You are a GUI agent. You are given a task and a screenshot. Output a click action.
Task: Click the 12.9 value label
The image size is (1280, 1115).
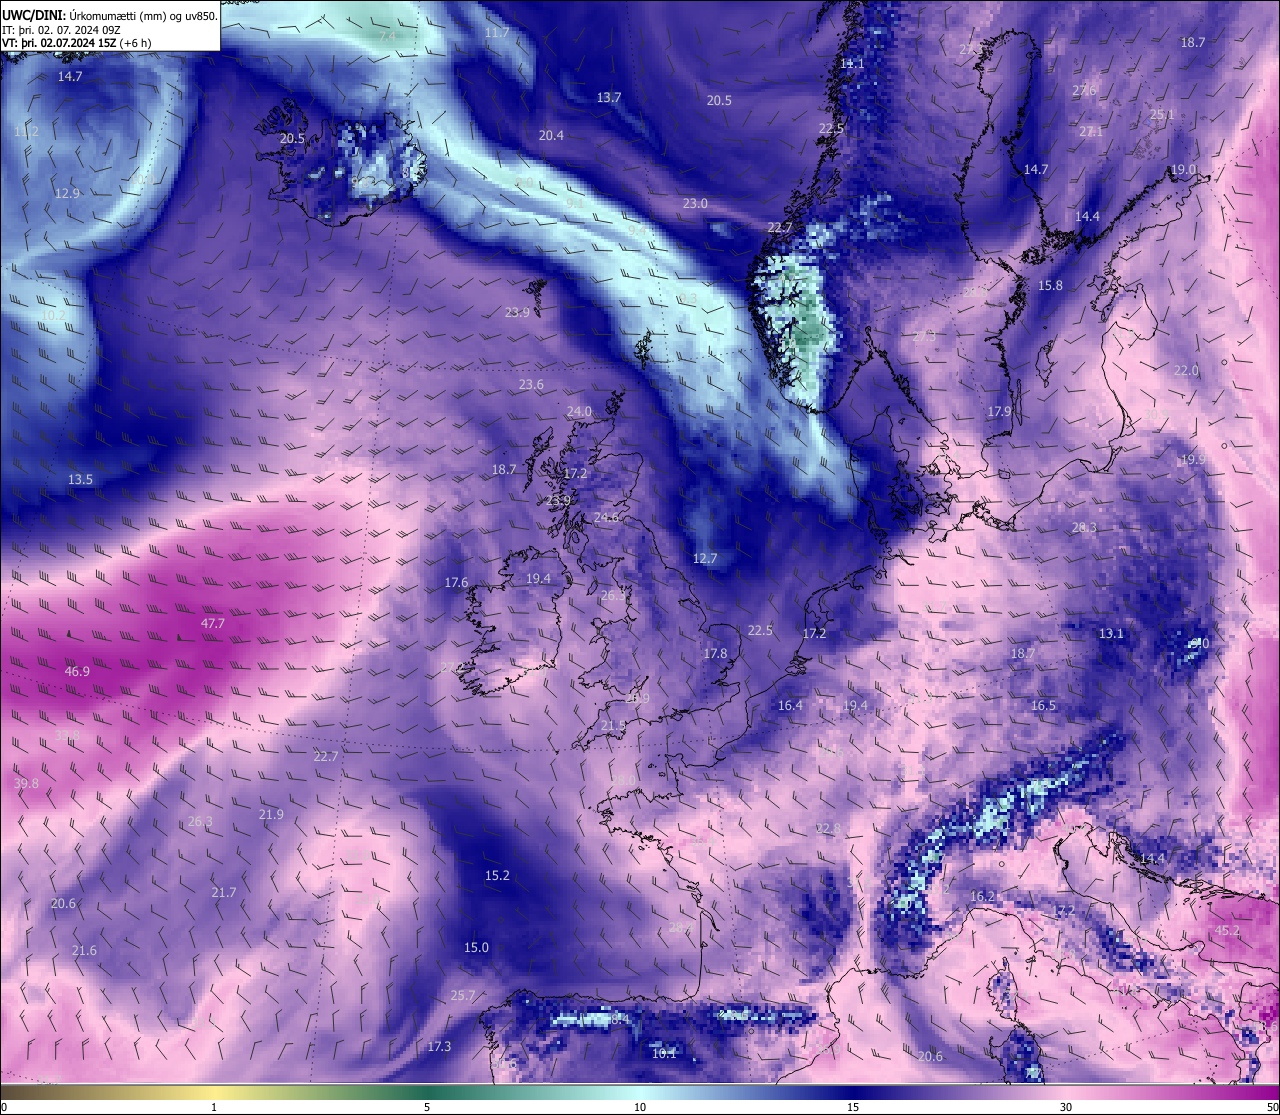click(67, 193)
